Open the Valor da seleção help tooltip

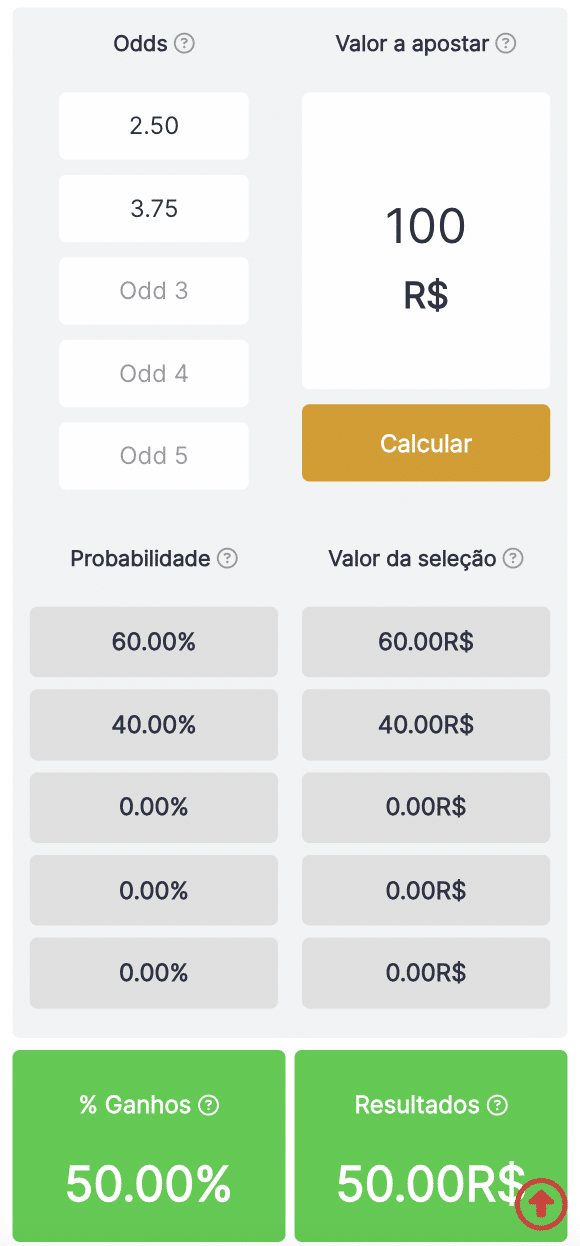click(x=513, y=559)
